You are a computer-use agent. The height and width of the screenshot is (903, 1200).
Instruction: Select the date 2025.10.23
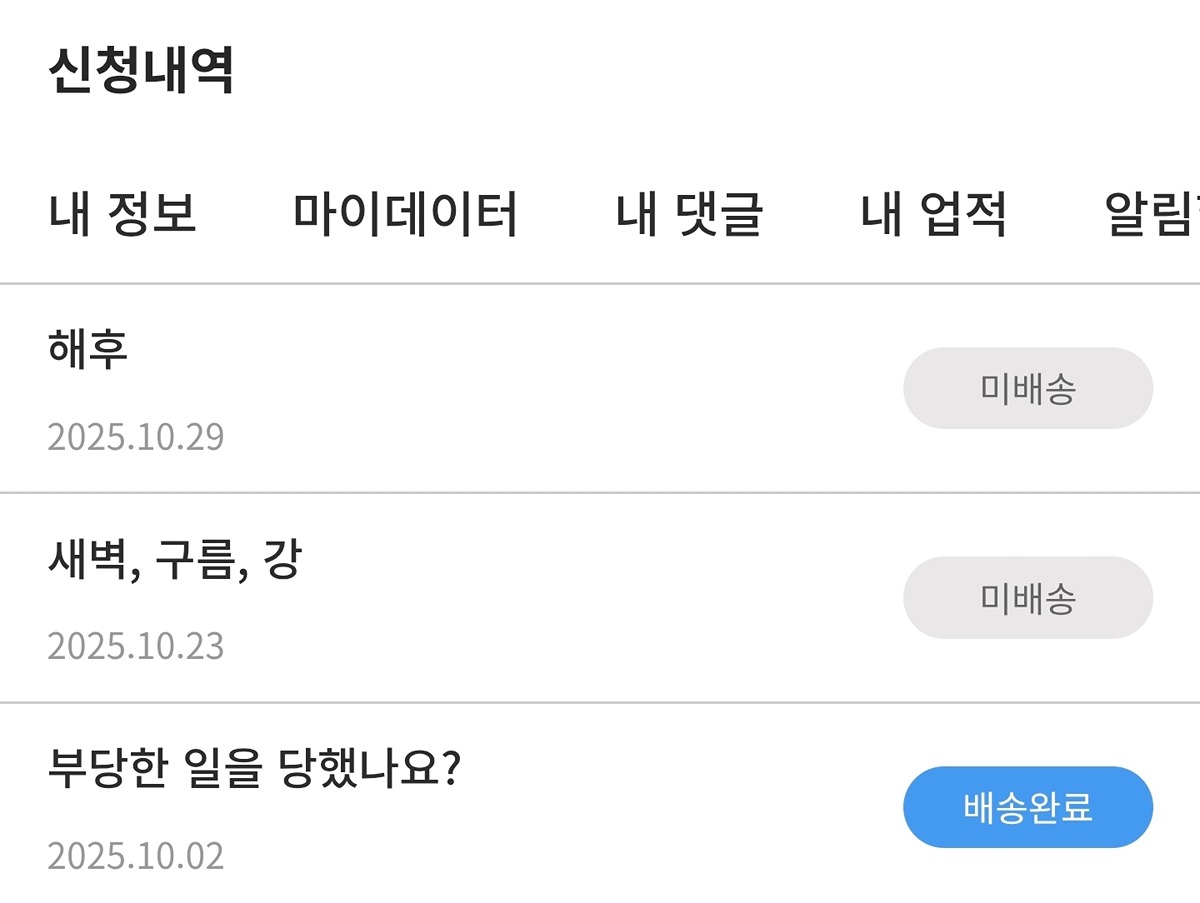136,646
